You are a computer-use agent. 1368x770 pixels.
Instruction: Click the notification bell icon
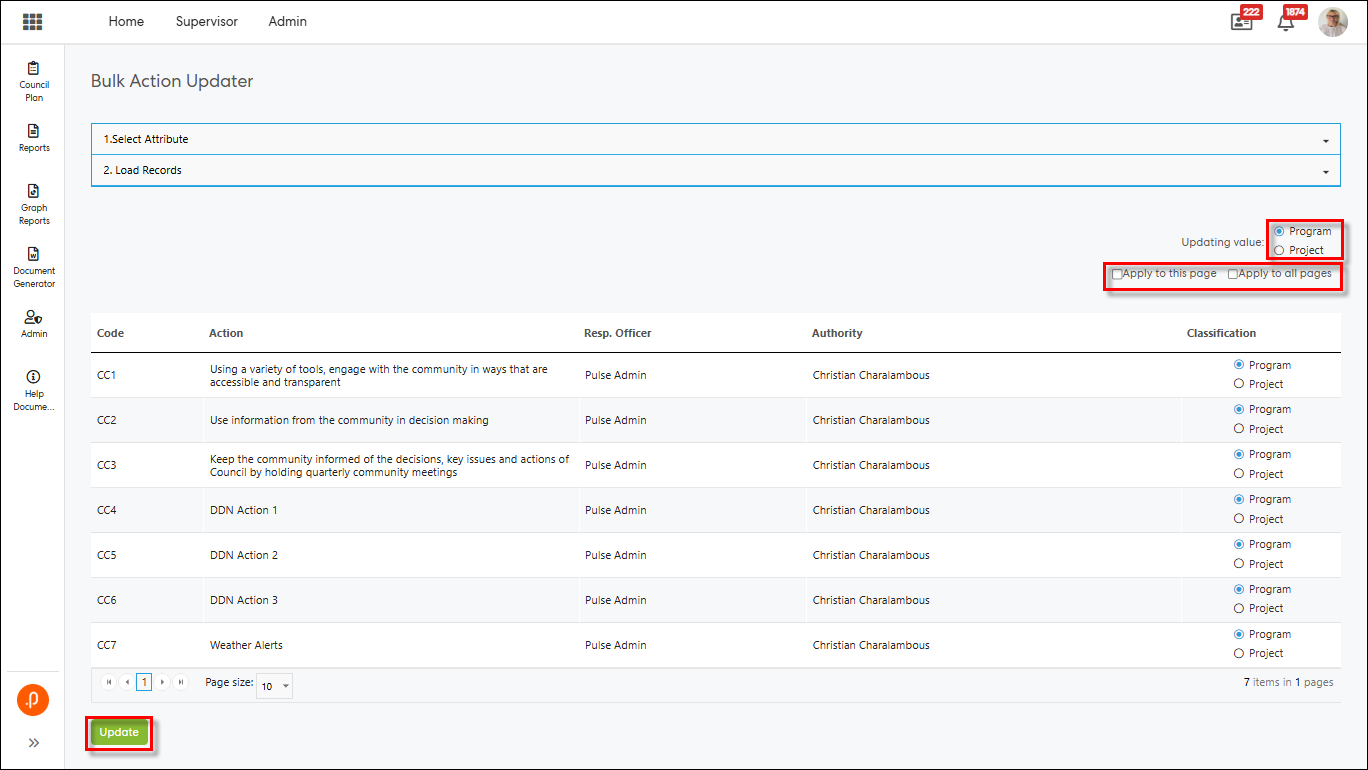tap(1286, 22)
